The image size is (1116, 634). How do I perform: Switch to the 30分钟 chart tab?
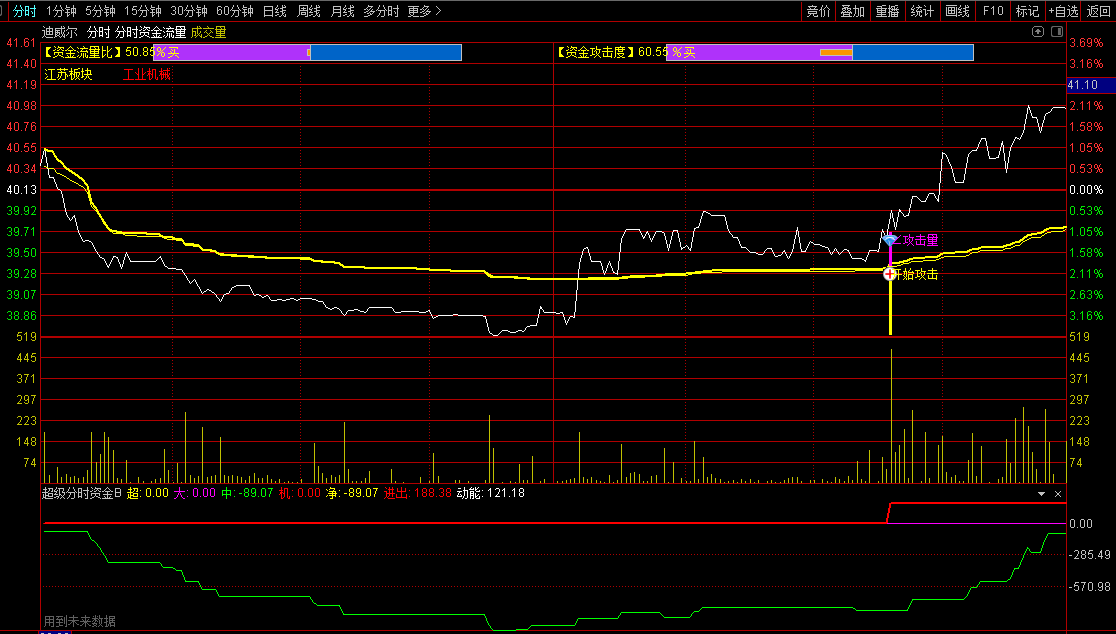pyautogui.click(x=189, y=11)
